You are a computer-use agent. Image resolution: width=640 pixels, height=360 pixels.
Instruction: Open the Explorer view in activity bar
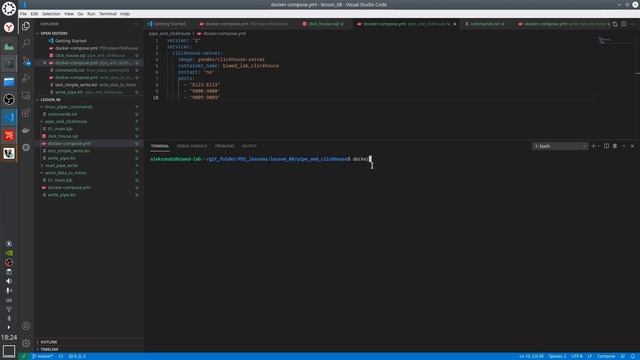point(26,26)
